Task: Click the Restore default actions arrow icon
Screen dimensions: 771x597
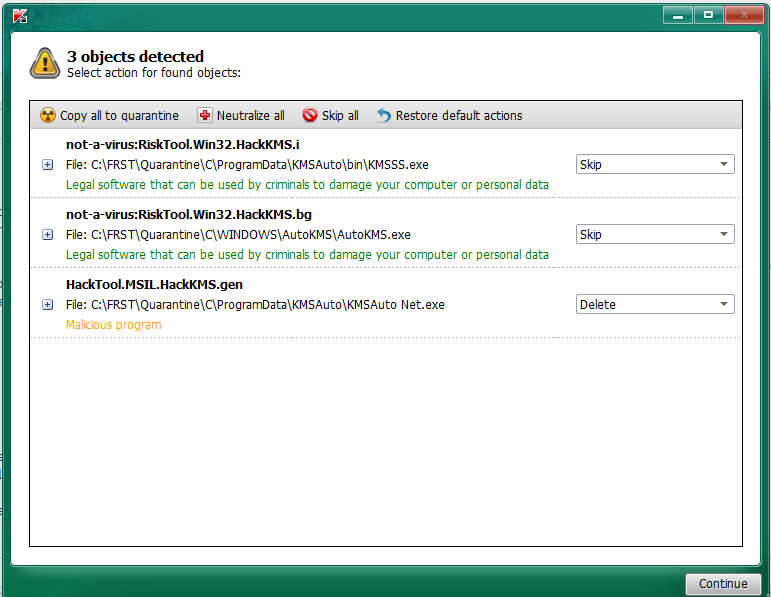Action: pos(384,115)
